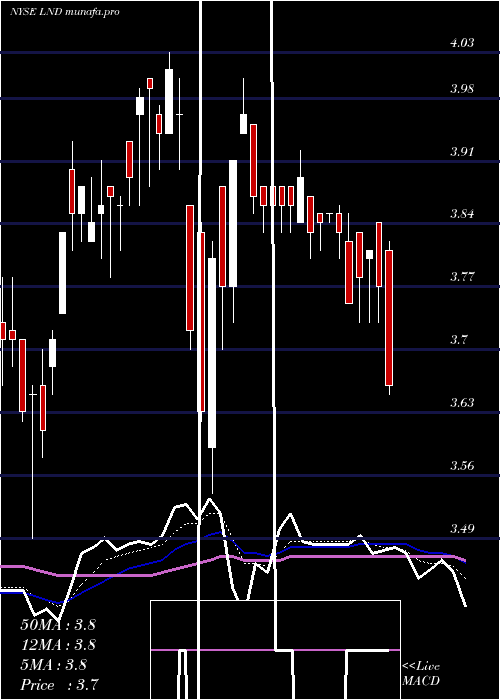Click the 50MA : 3.8 legend value
The width and height of the screenshot is (500, 700).
point(58,625)
